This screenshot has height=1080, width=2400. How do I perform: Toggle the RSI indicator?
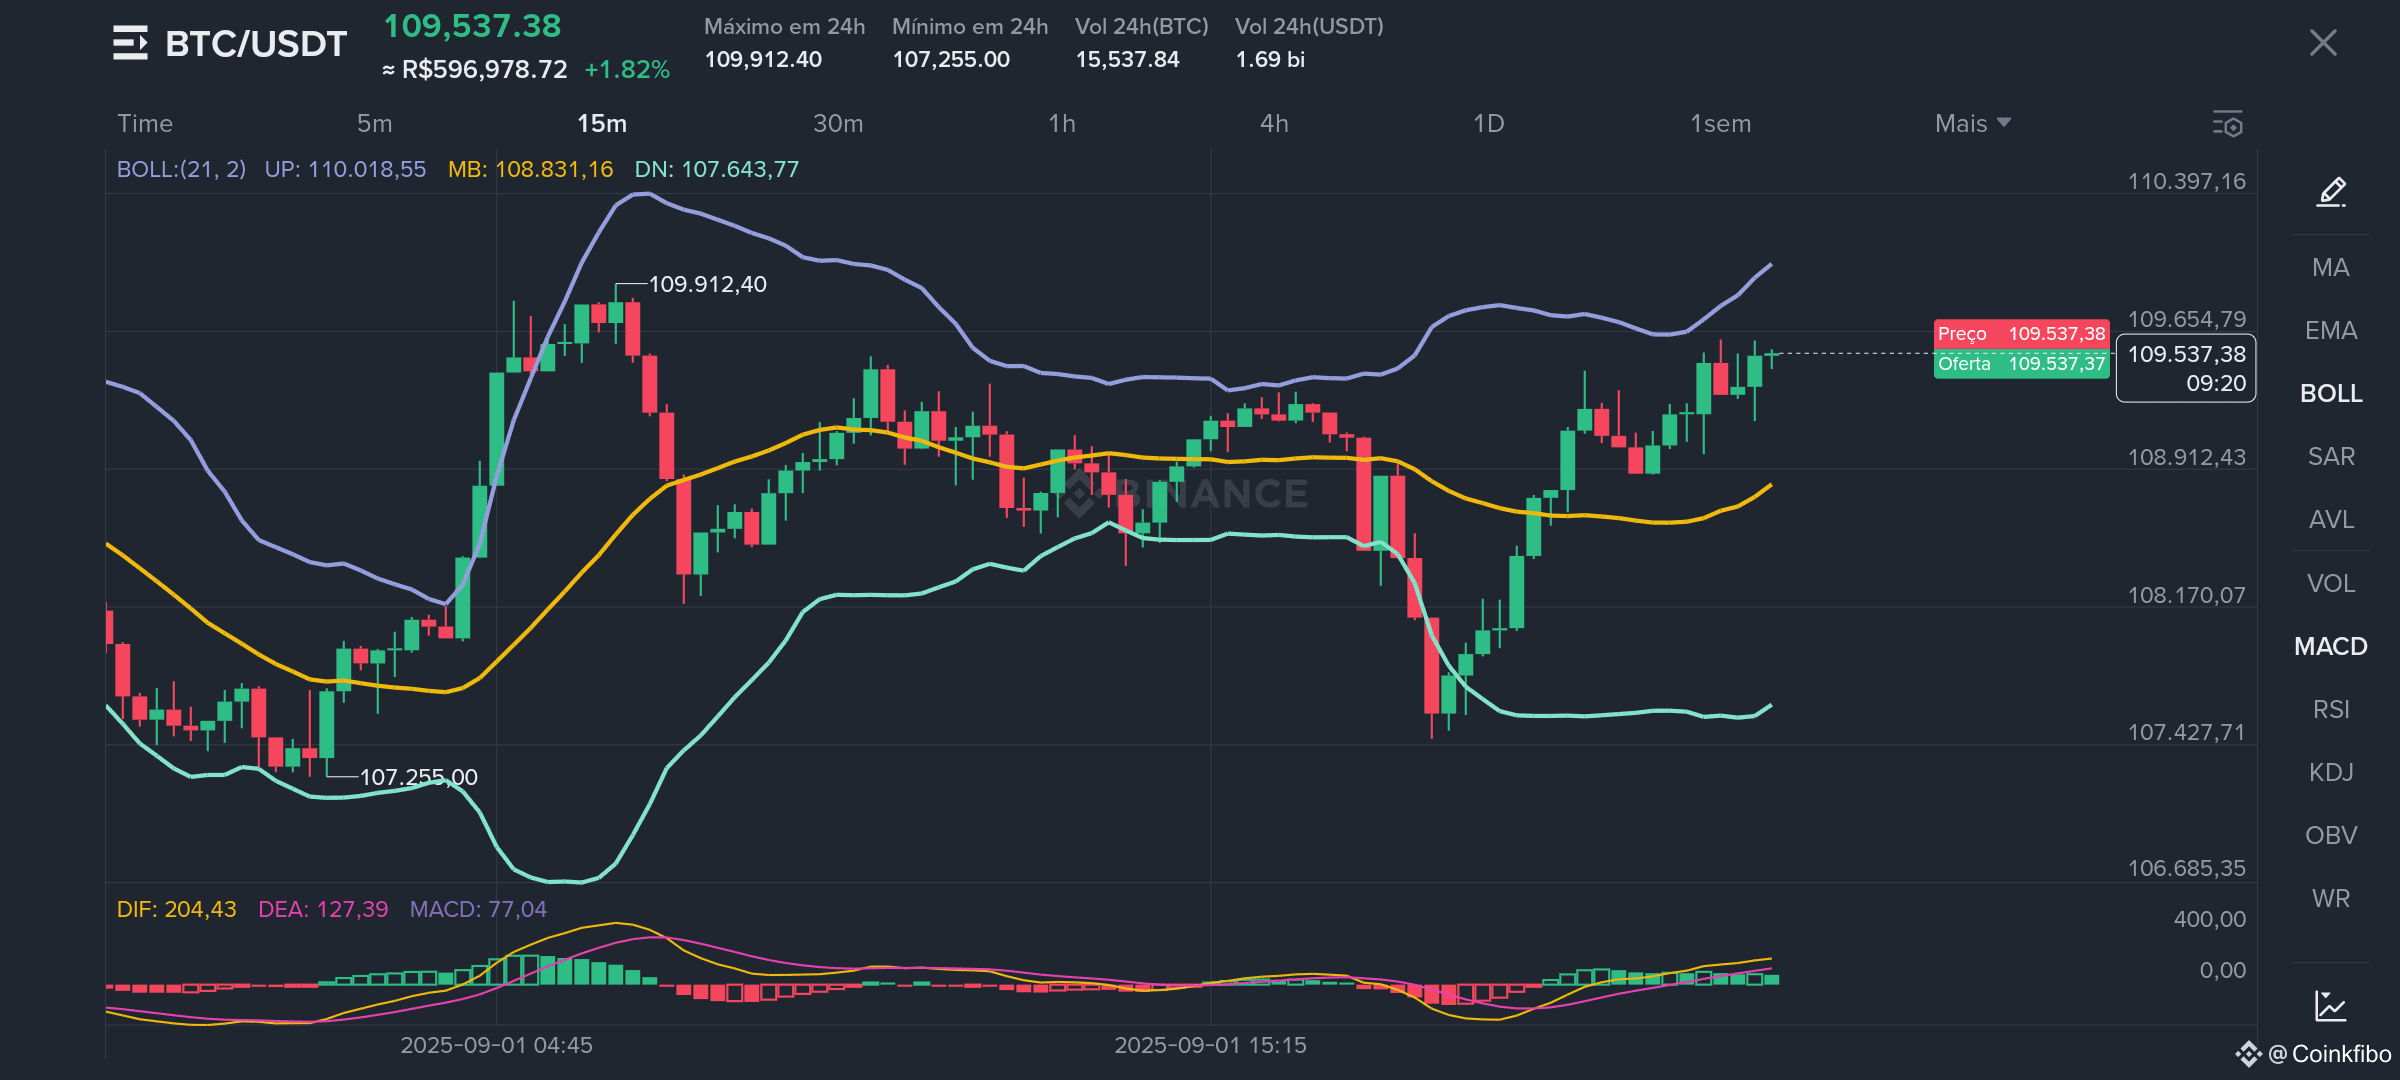click(2331, 709)
